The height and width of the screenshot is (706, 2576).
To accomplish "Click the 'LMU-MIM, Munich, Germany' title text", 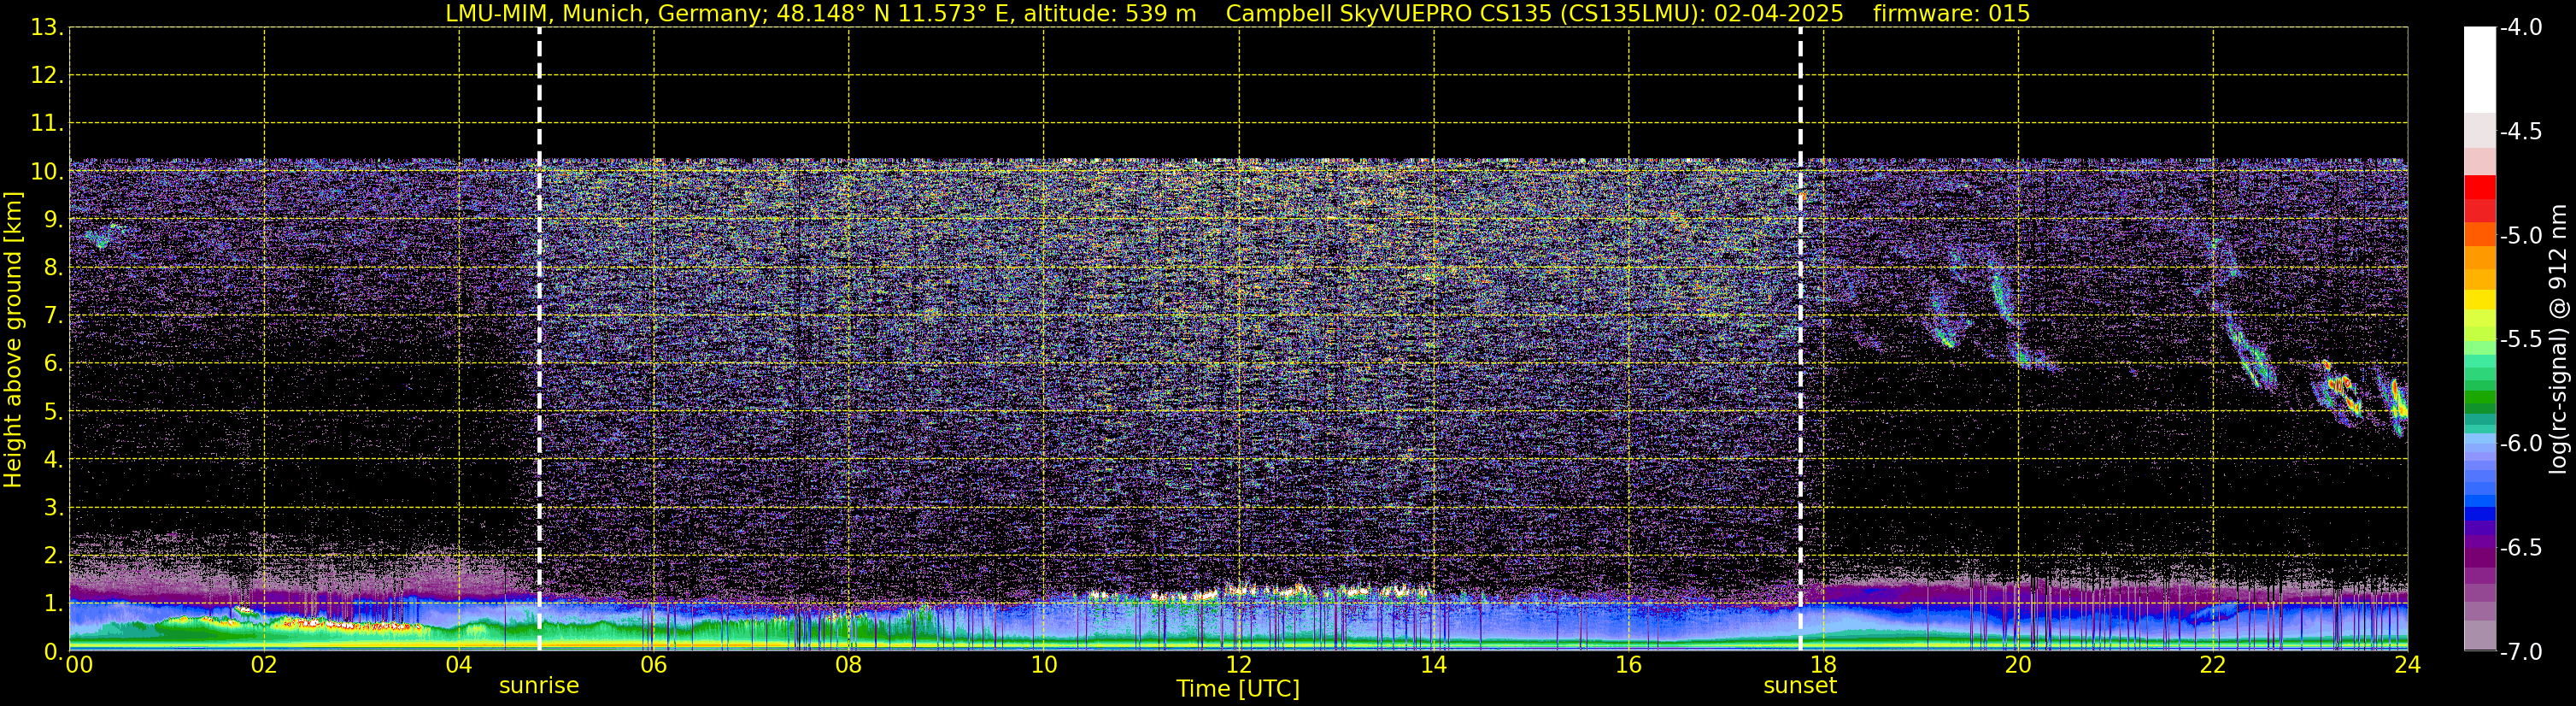I will (607, 14).
